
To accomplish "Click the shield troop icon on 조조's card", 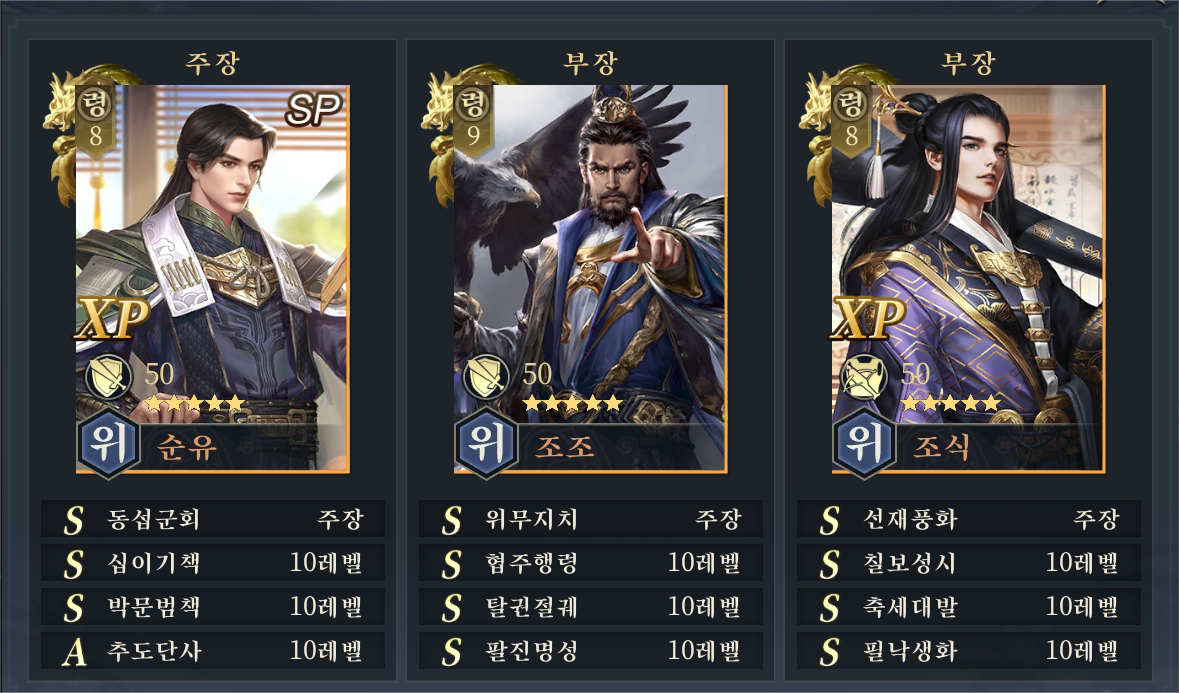I will (486, 376).
